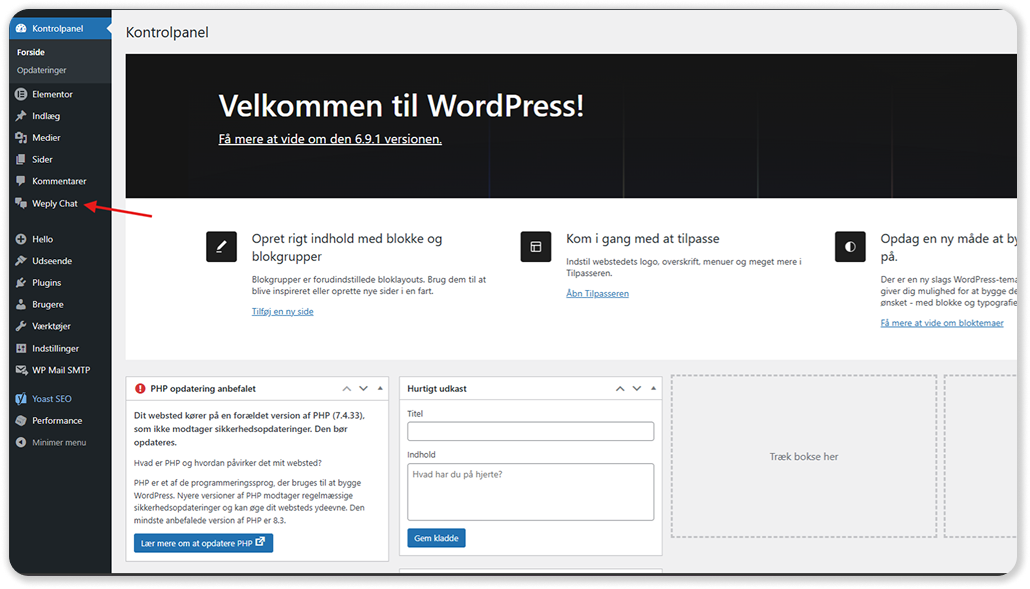
Task: Click the Gem kladde button
Action: pos(436,538)
